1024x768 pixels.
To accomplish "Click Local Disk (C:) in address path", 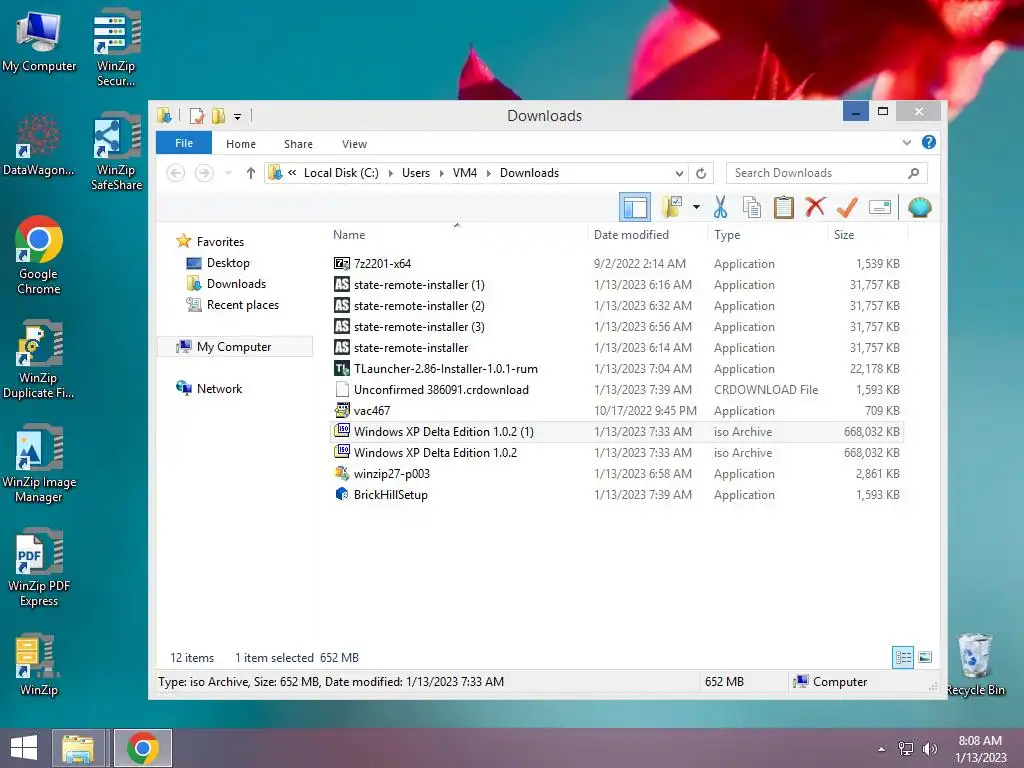I will (x=341, y=173).
